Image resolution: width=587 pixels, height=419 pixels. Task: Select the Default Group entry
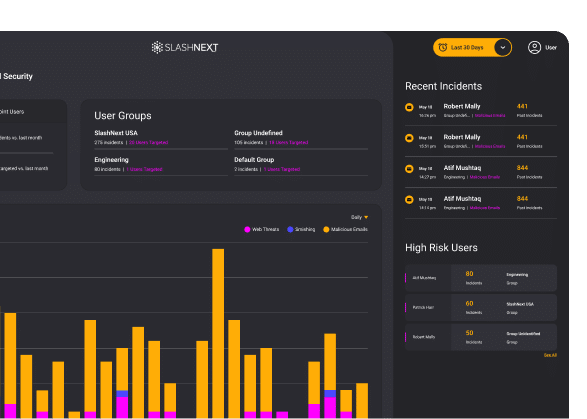(254, 160)
